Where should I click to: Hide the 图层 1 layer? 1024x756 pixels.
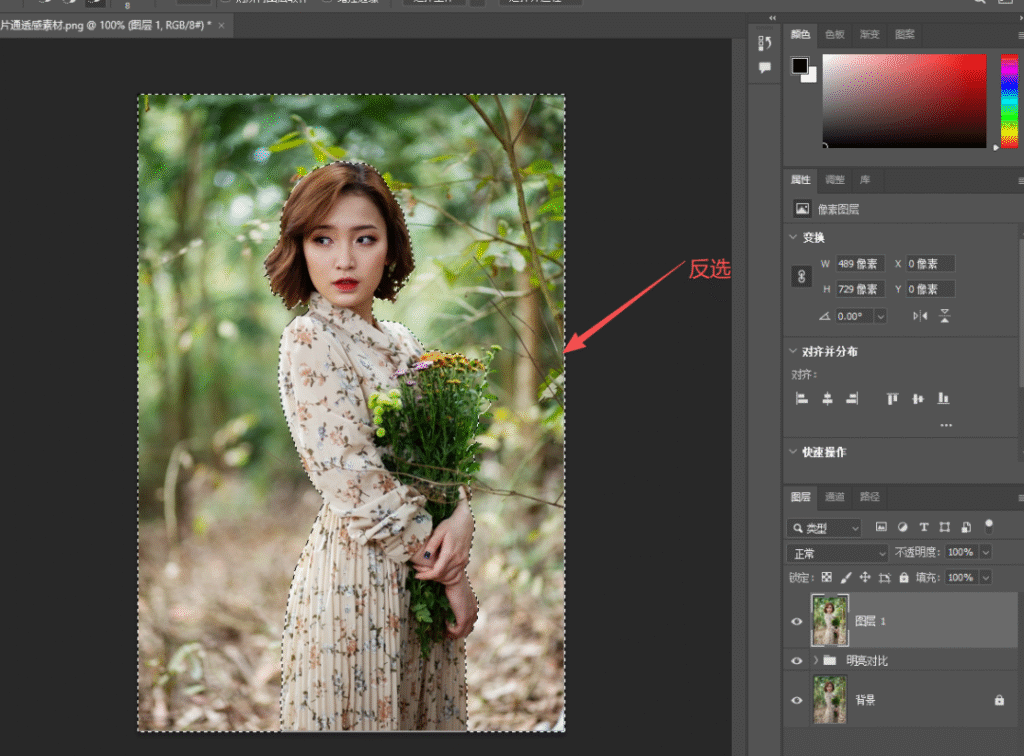click(x=797, y=622)
